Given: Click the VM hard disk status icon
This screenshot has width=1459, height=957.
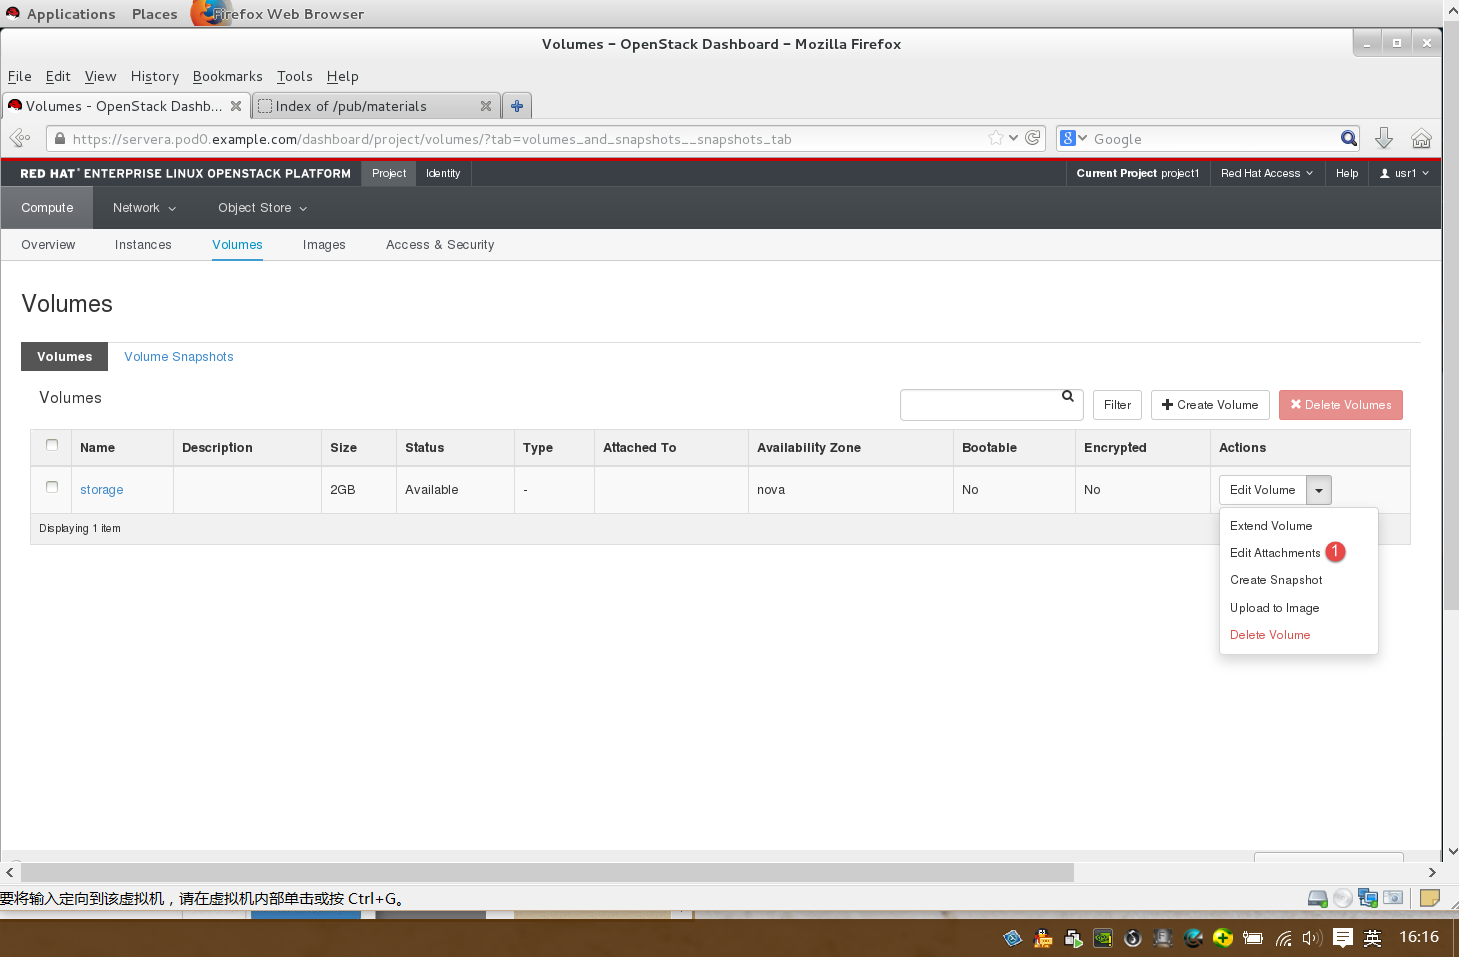Looking at the screenshot, I should pos(1318,898).
